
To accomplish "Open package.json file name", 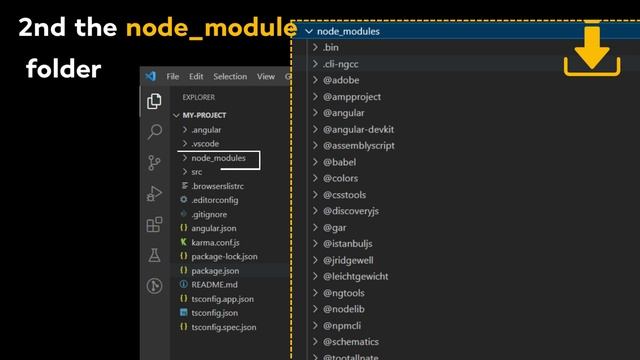I will tap(216, 271).
